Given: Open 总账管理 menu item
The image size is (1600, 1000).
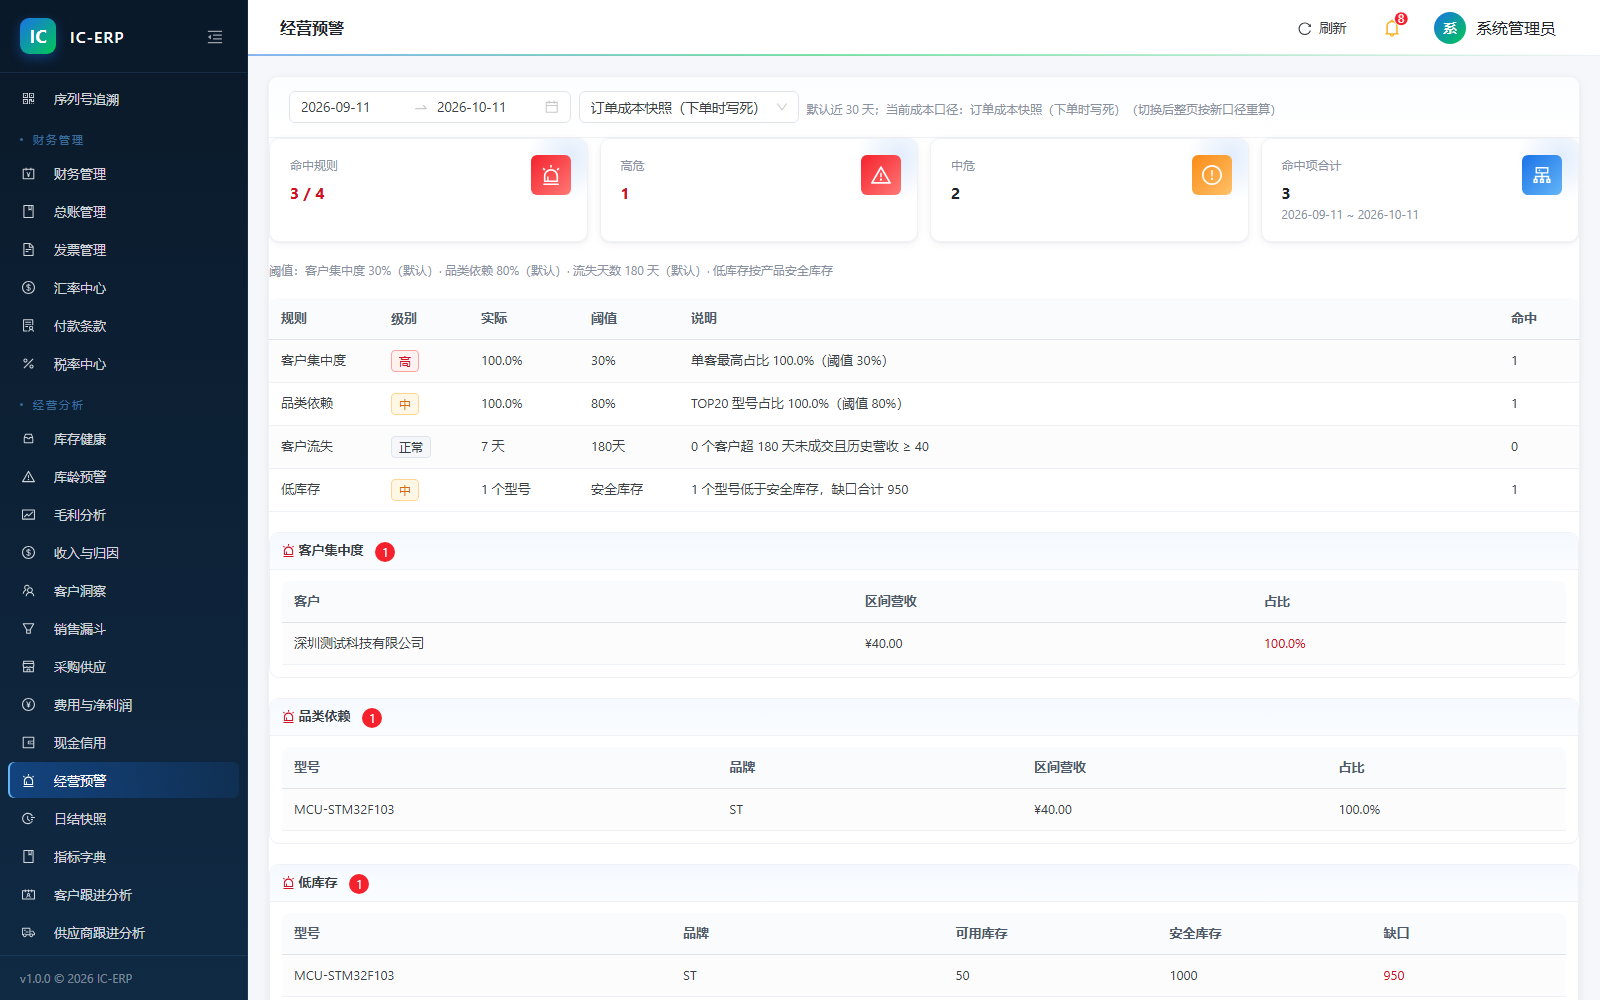Looking at the screenshot, I should 123,212.
